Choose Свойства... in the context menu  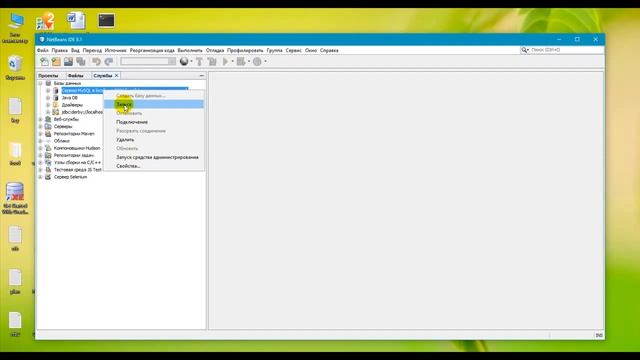[x=153, y=166]
